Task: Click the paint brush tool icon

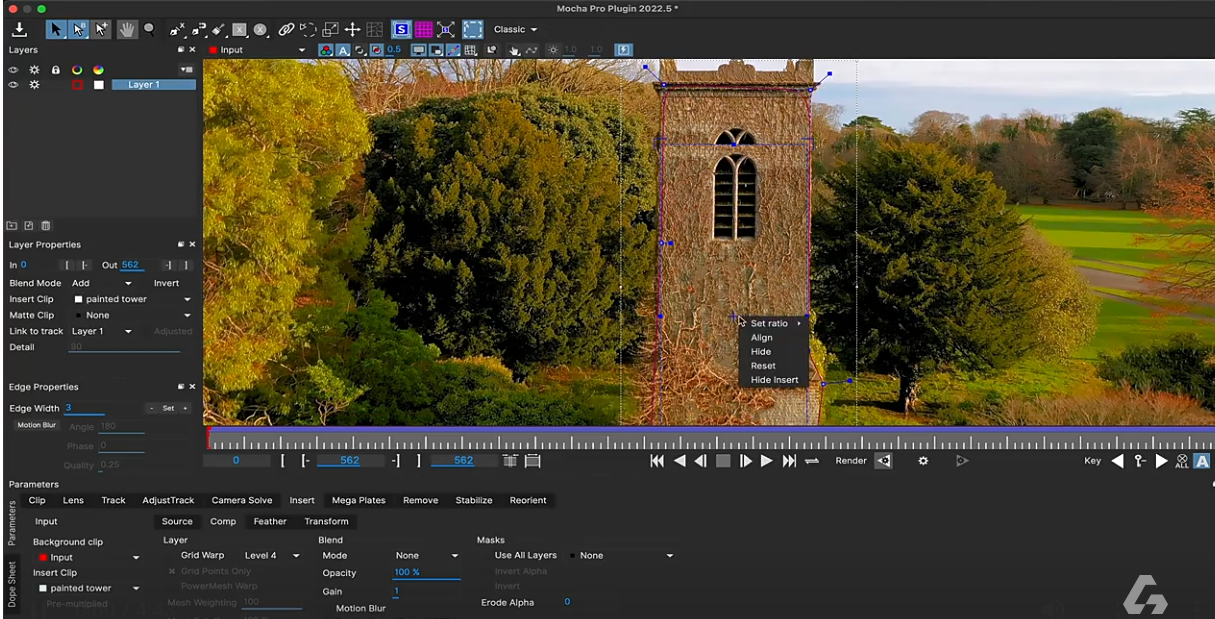Action: point(218,29)
